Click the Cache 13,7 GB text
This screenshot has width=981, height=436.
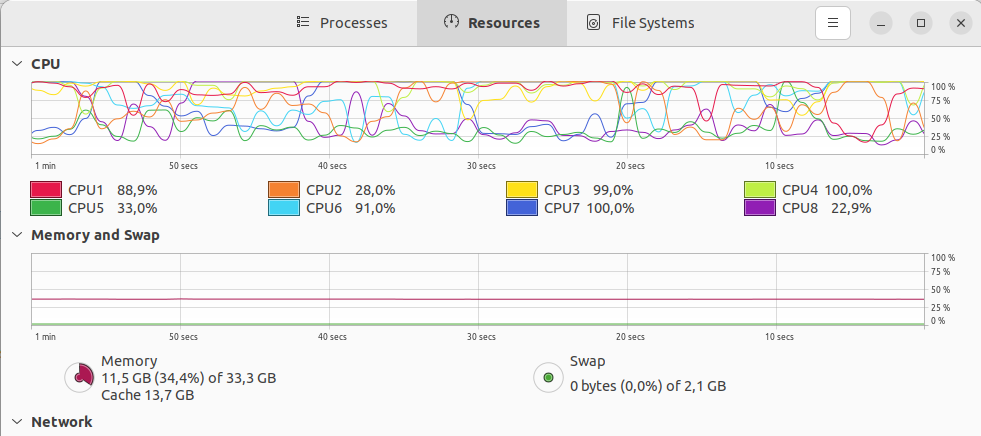coord(147,395)
